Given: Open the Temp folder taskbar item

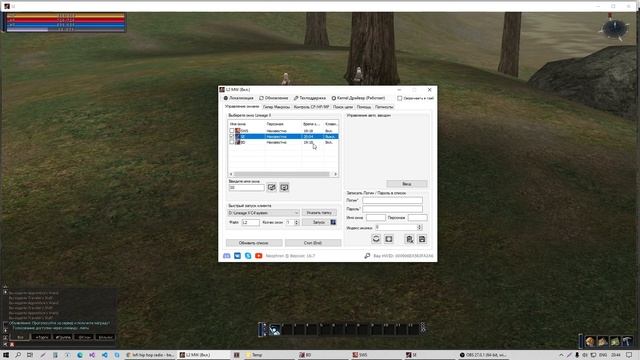Looking at the screenshot, I should pos(269,355).
